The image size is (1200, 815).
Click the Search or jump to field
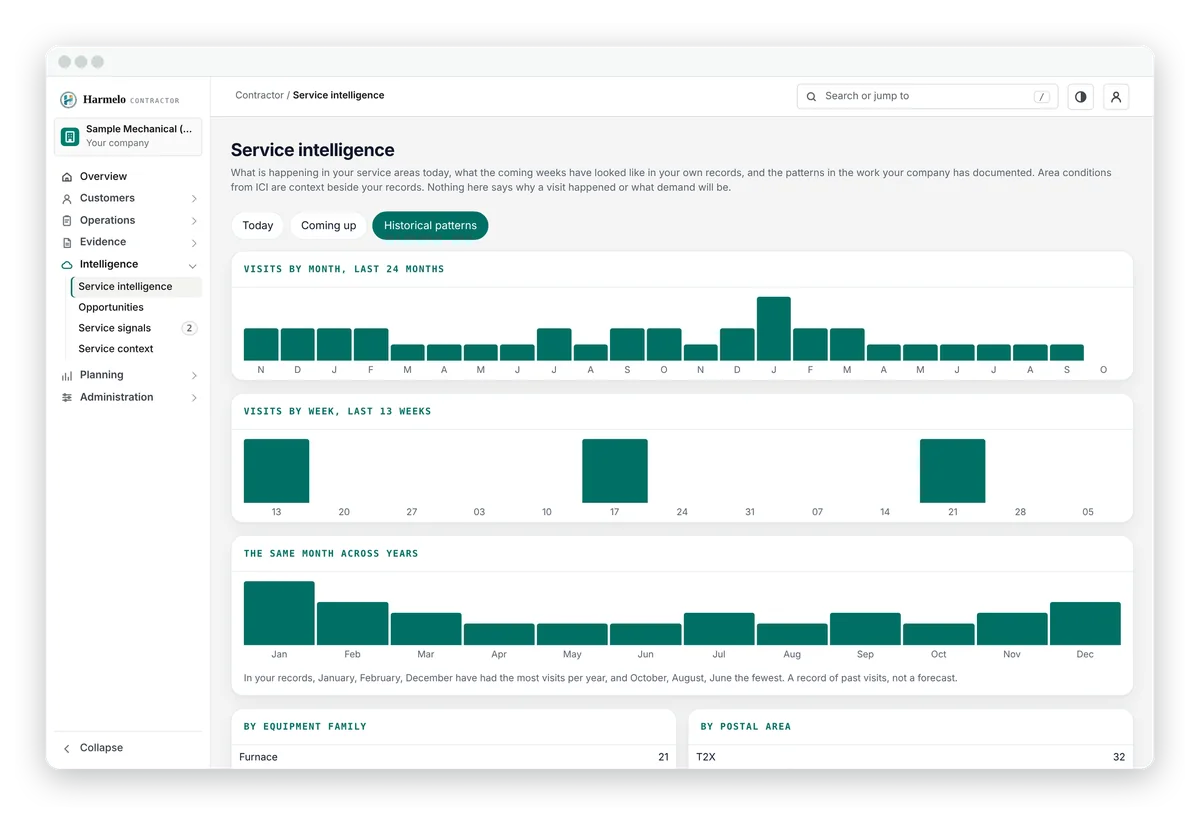coord(927,97)
